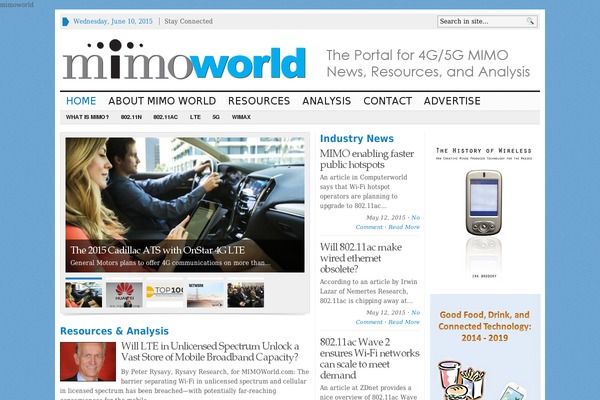The height and width of the screenshot is (400, 600).
Task: Open the Stay Connected link
Action: coord(188,21)
